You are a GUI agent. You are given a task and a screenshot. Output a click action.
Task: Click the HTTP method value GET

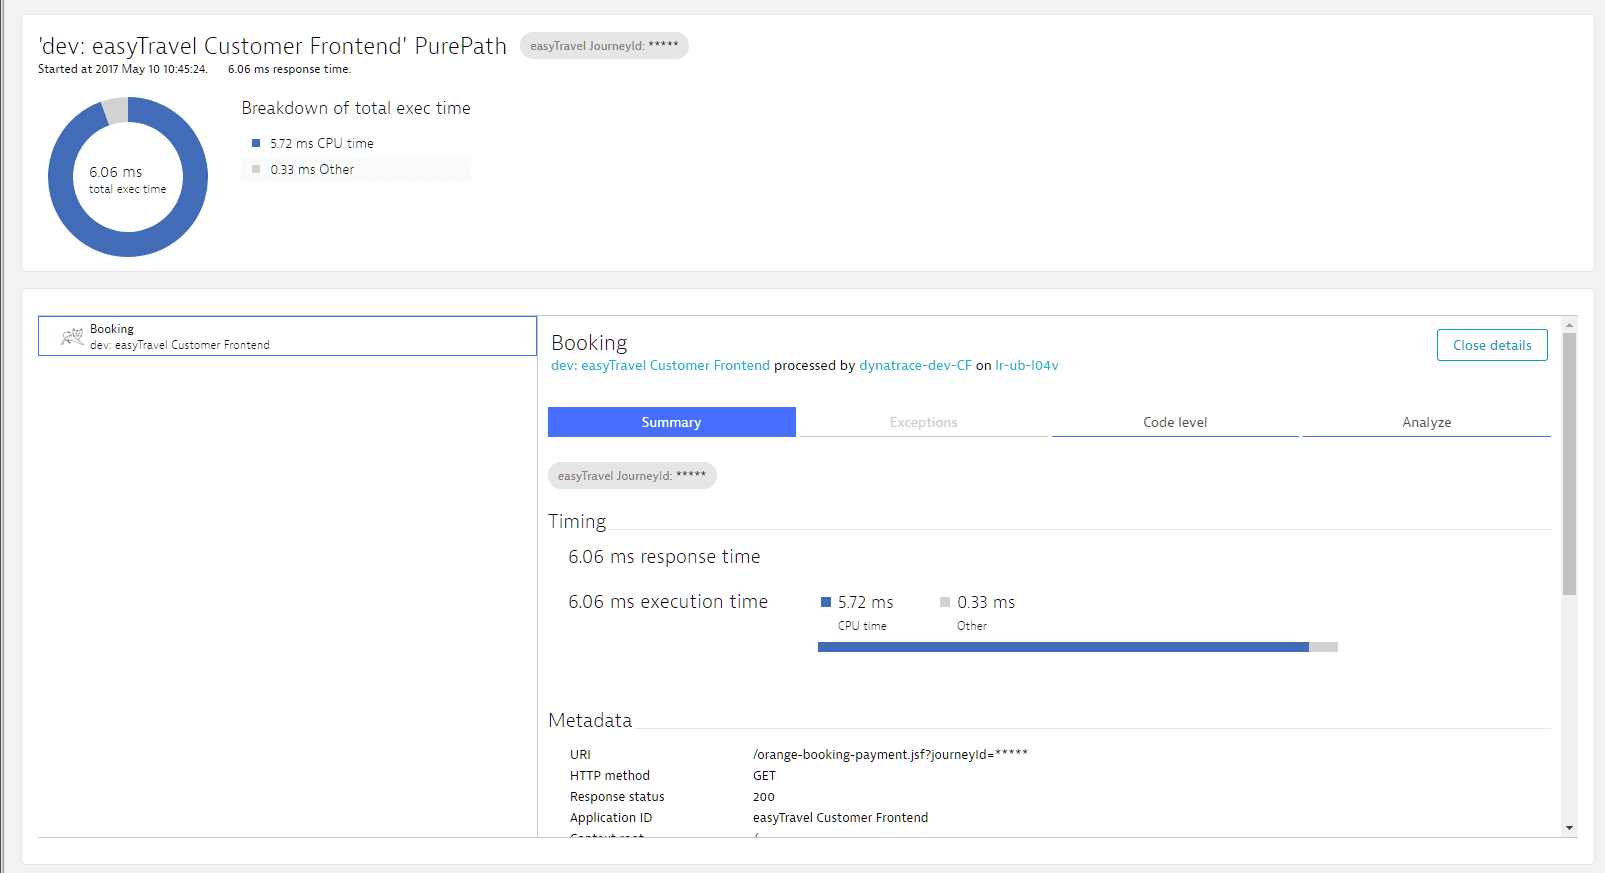(764, 776)
